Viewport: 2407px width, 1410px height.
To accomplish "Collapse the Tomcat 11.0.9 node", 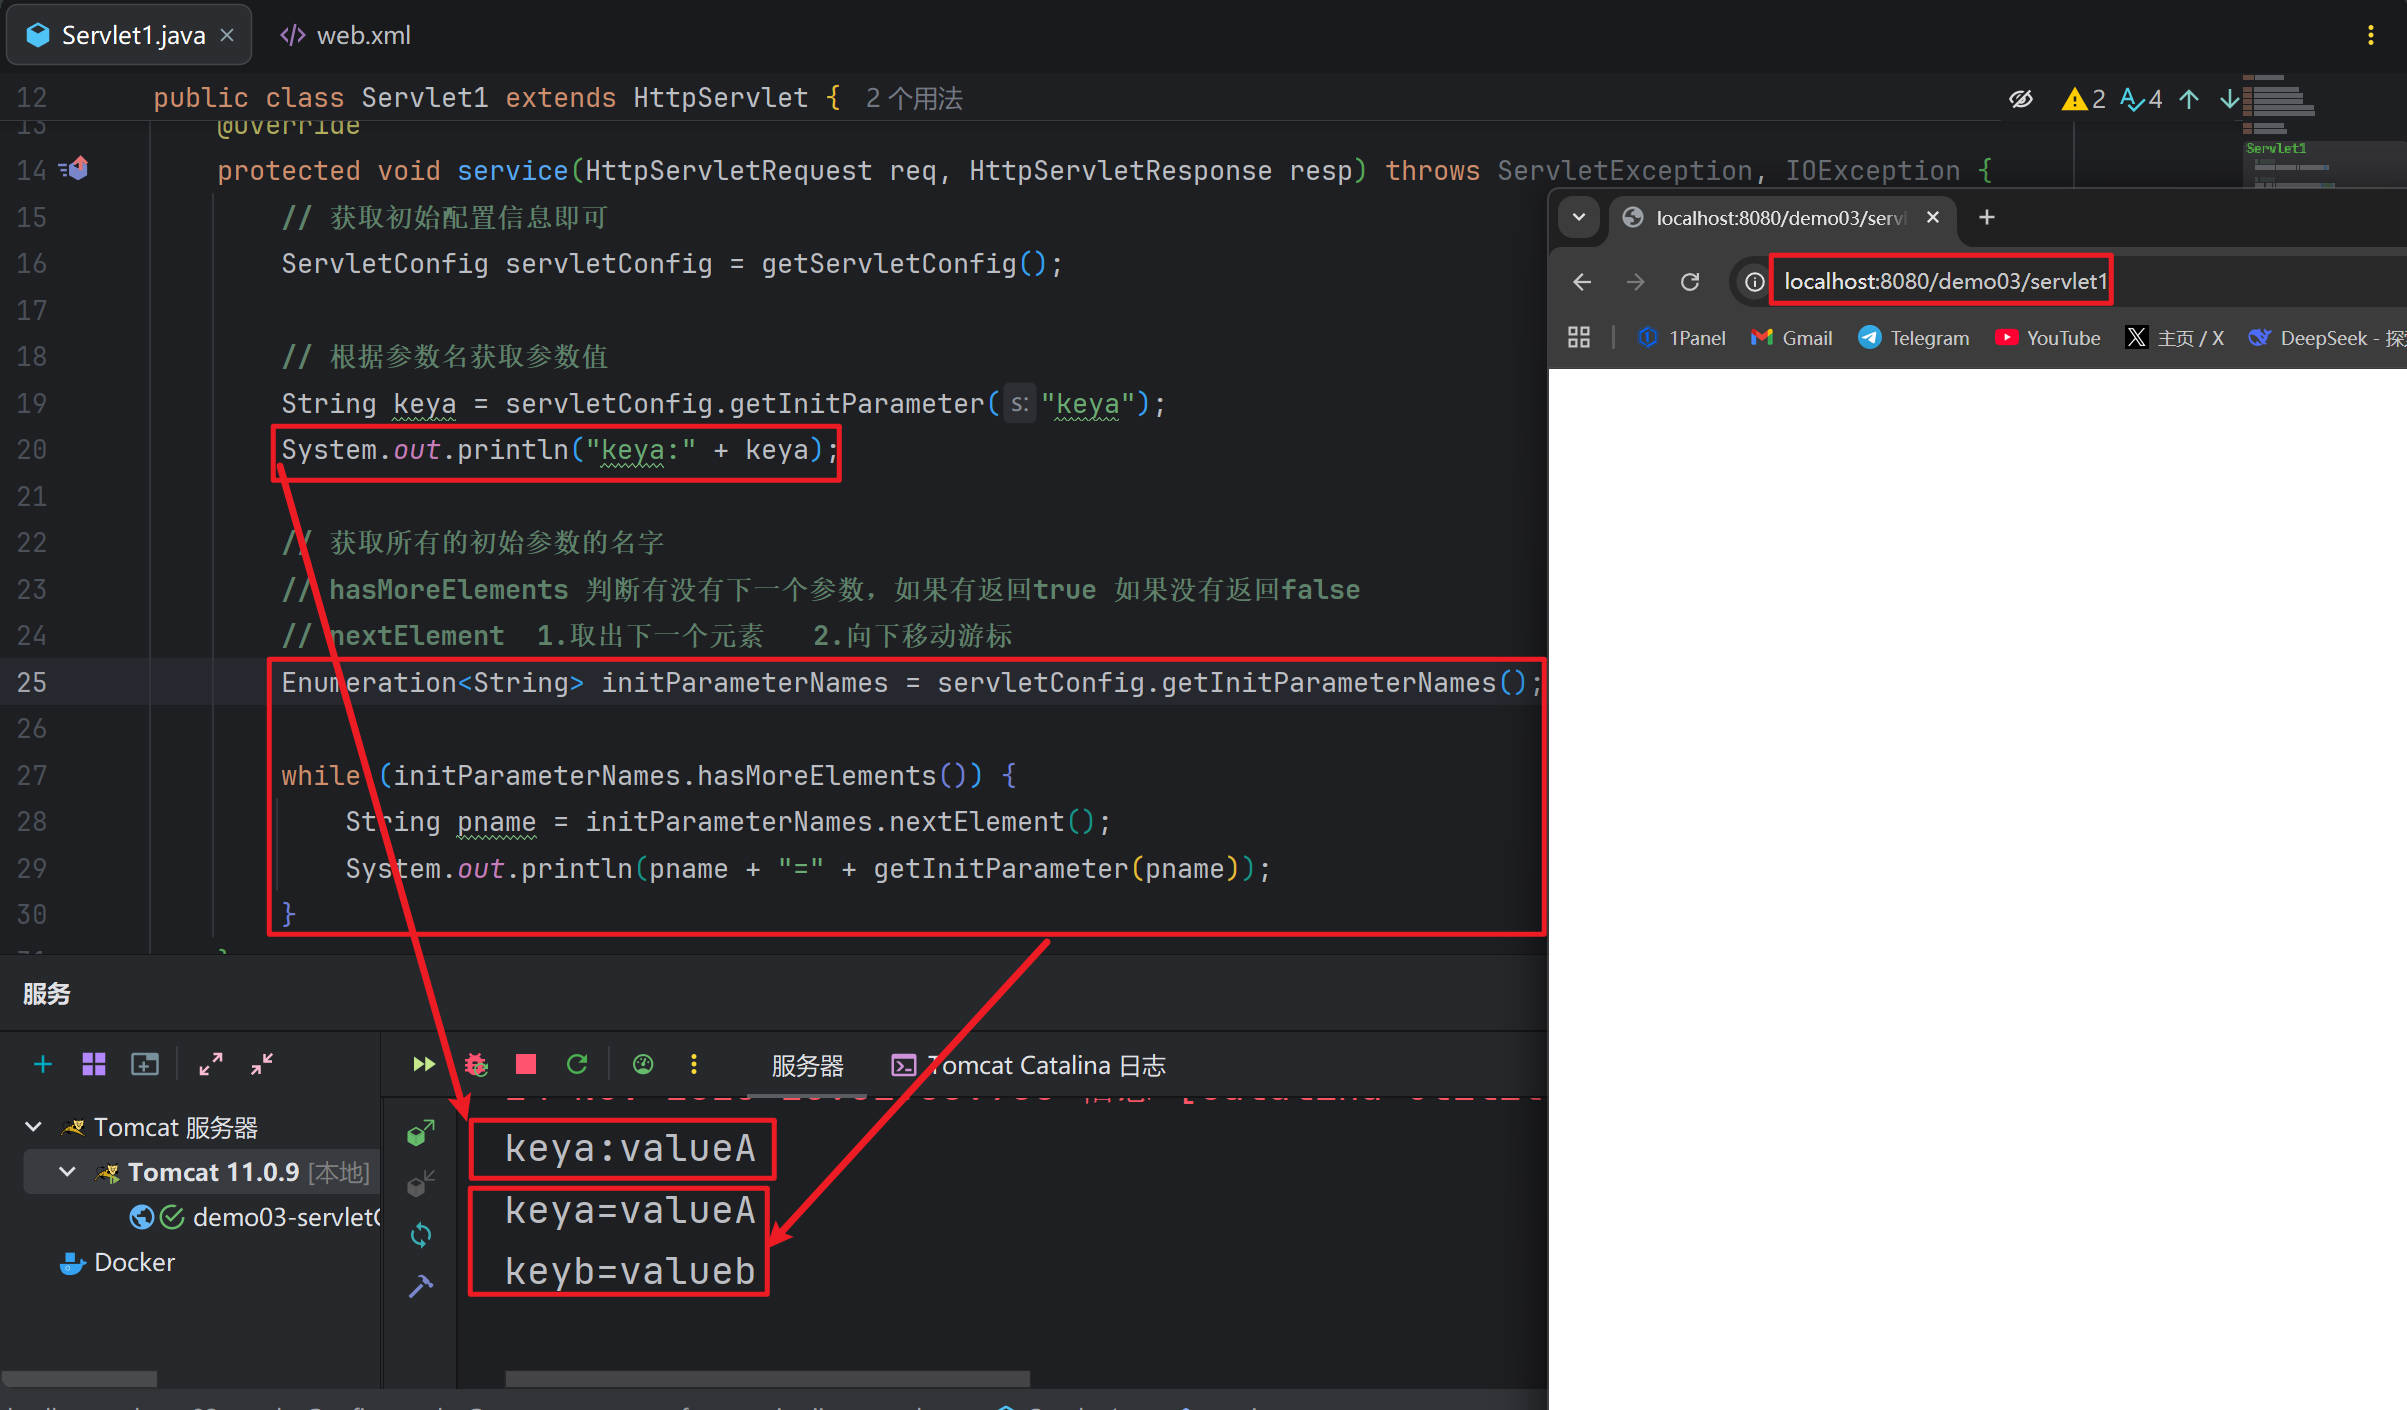I will click(x=67, y=1172).
